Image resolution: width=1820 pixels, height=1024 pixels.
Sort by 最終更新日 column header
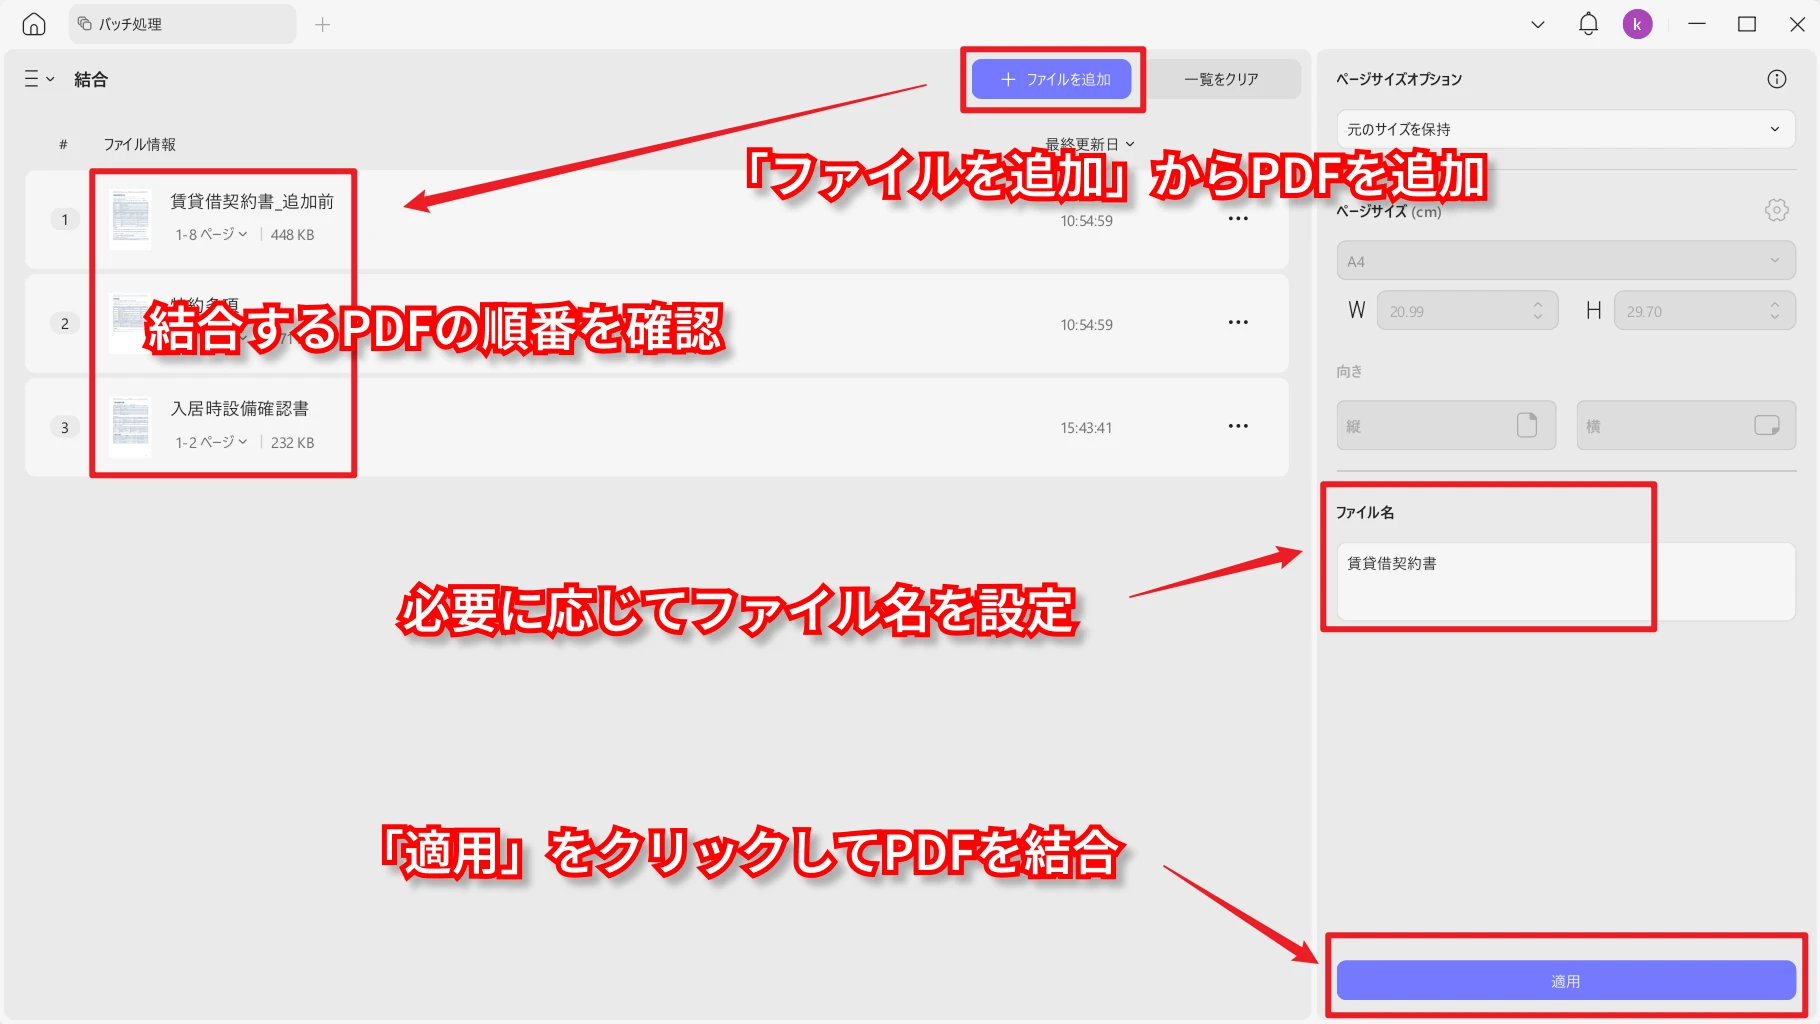click(1090, 144)
